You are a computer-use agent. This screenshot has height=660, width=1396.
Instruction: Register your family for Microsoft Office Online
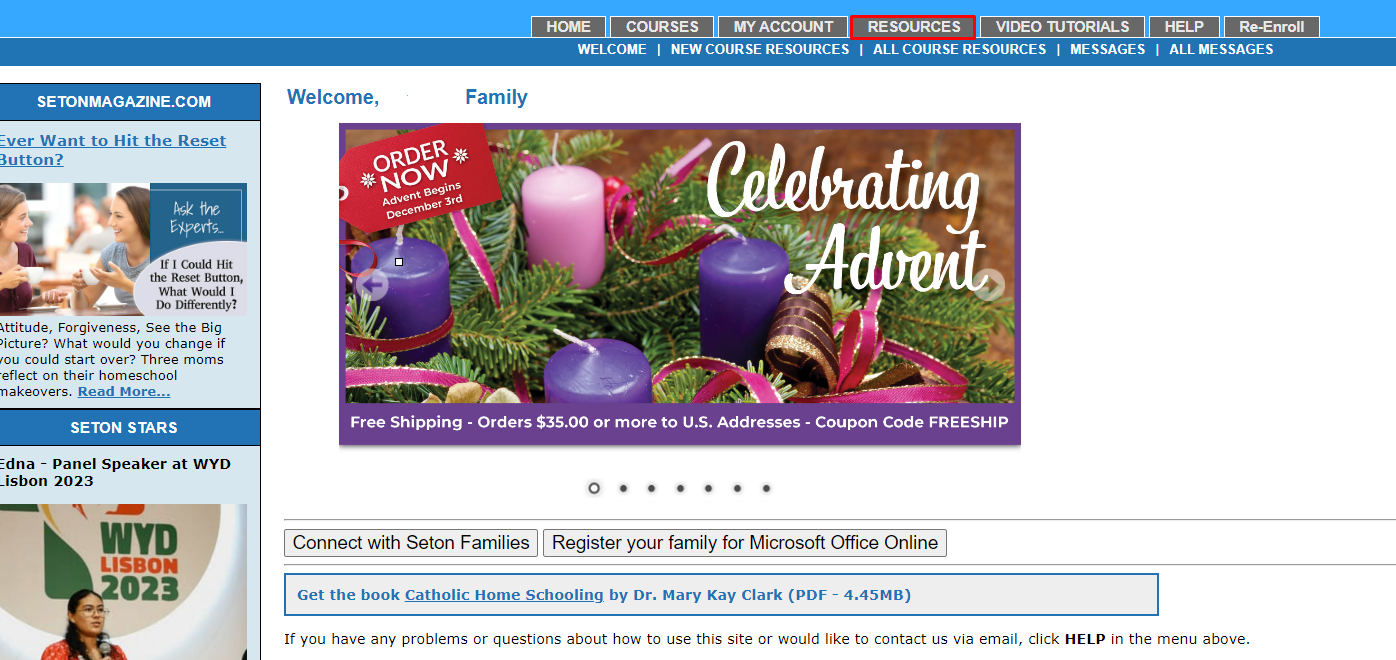click(745, 543)
